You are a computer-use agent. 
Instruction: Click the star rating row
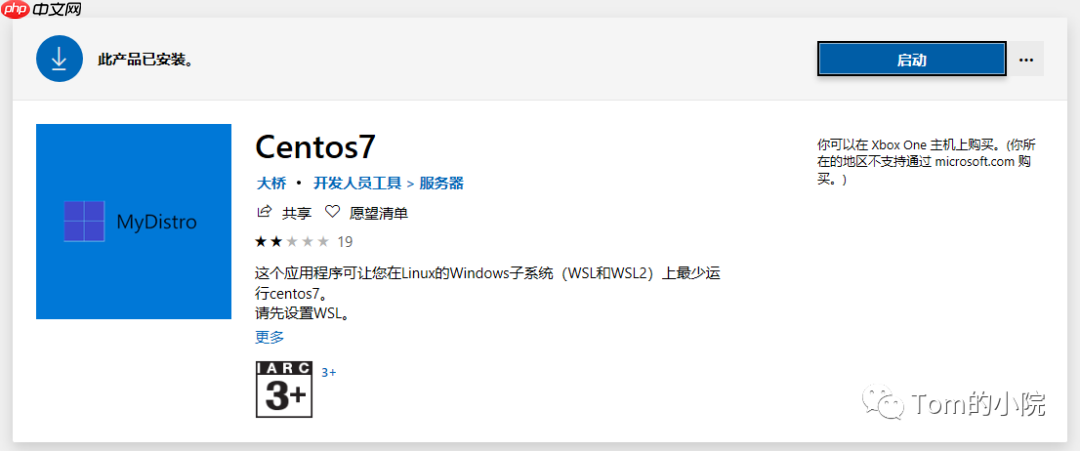(292, 242)
